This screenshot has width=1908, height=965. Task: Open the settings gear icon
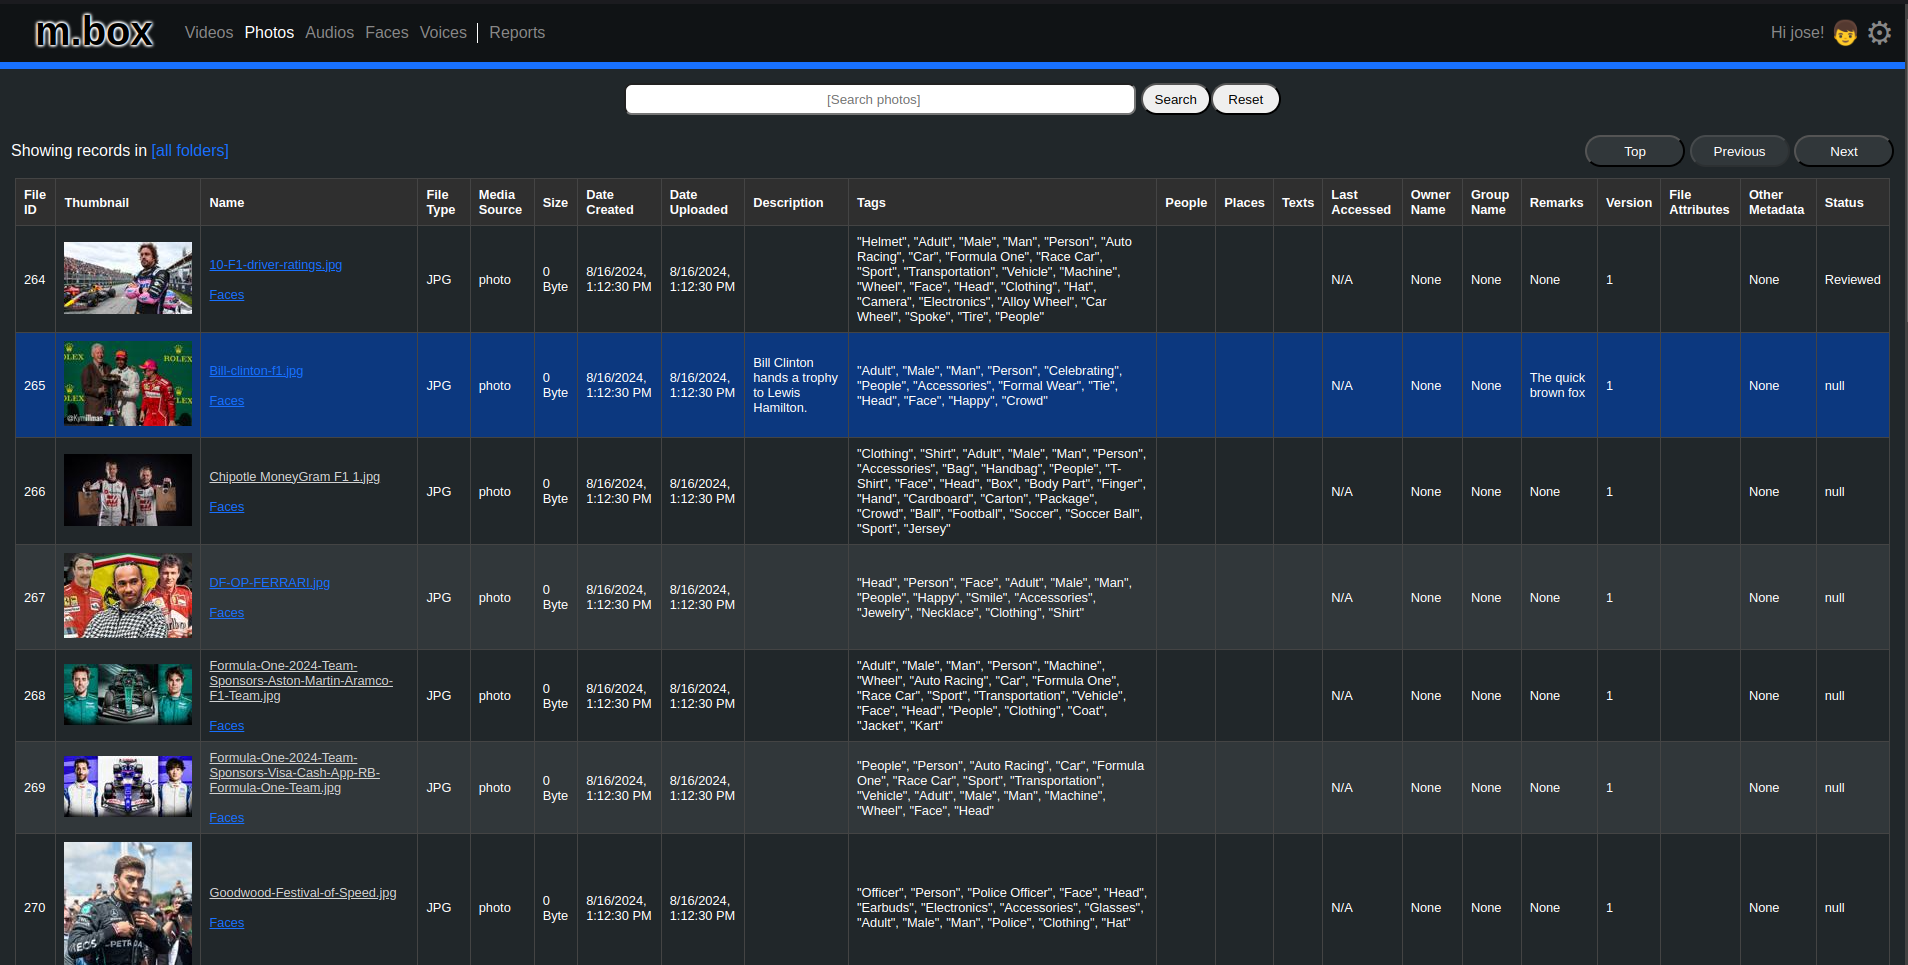tap(1879, 33)
